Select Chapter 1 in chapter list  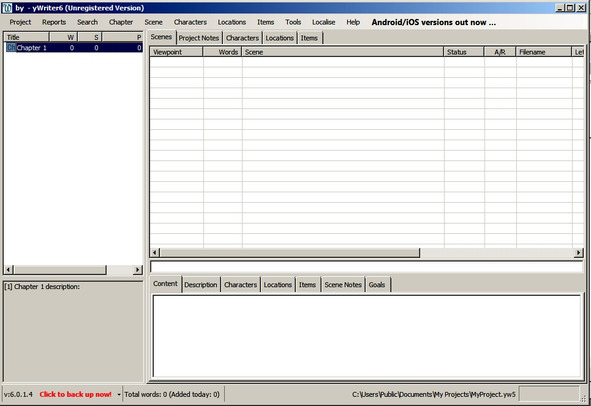pos(74,47)
